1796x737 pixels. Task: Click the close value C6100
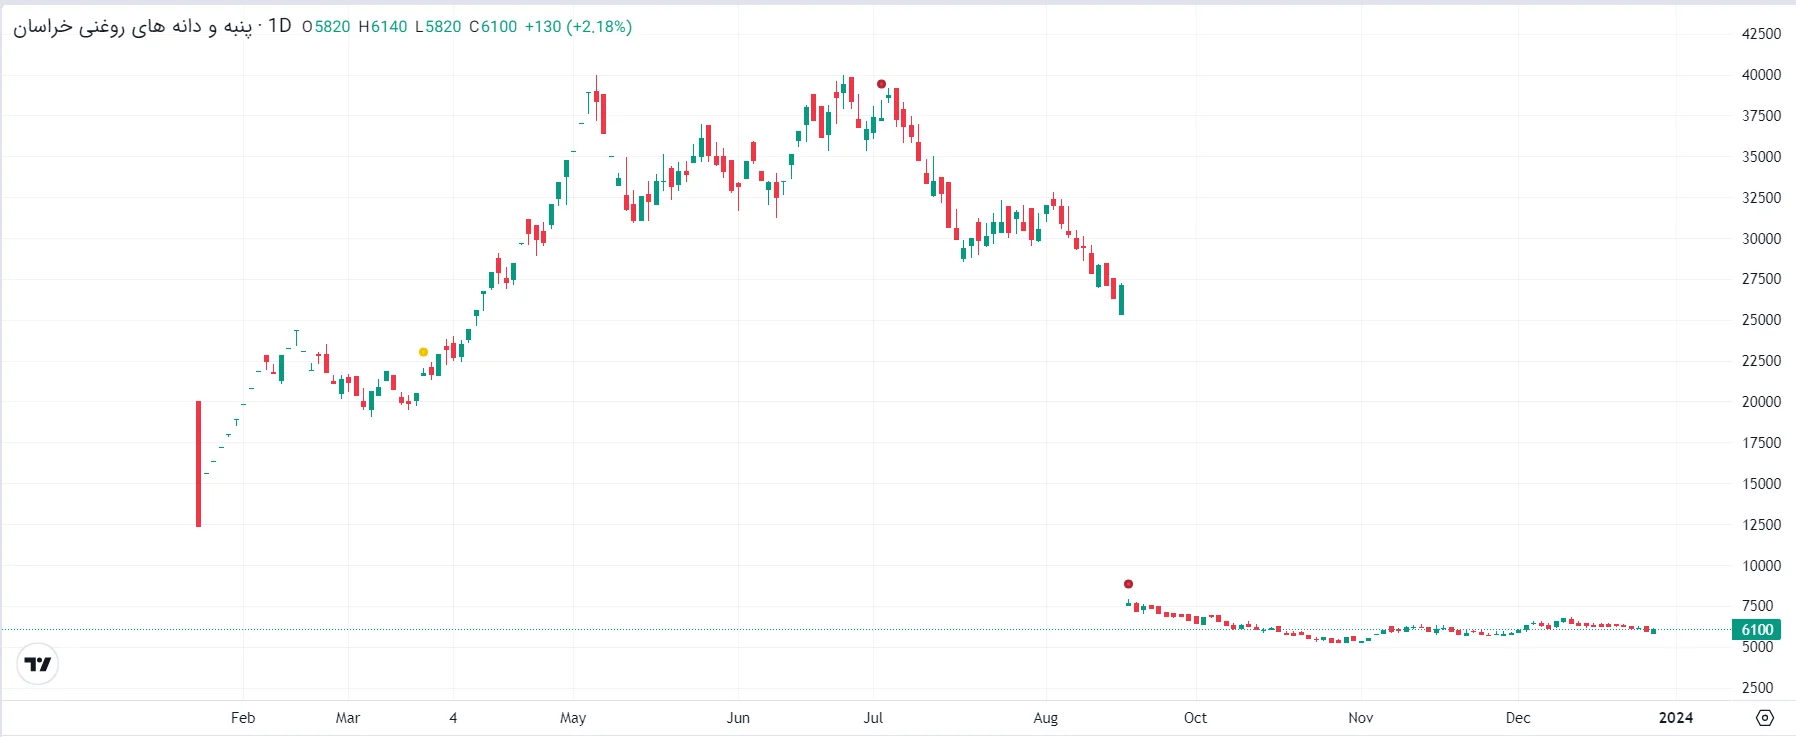[x=493, y=27]
